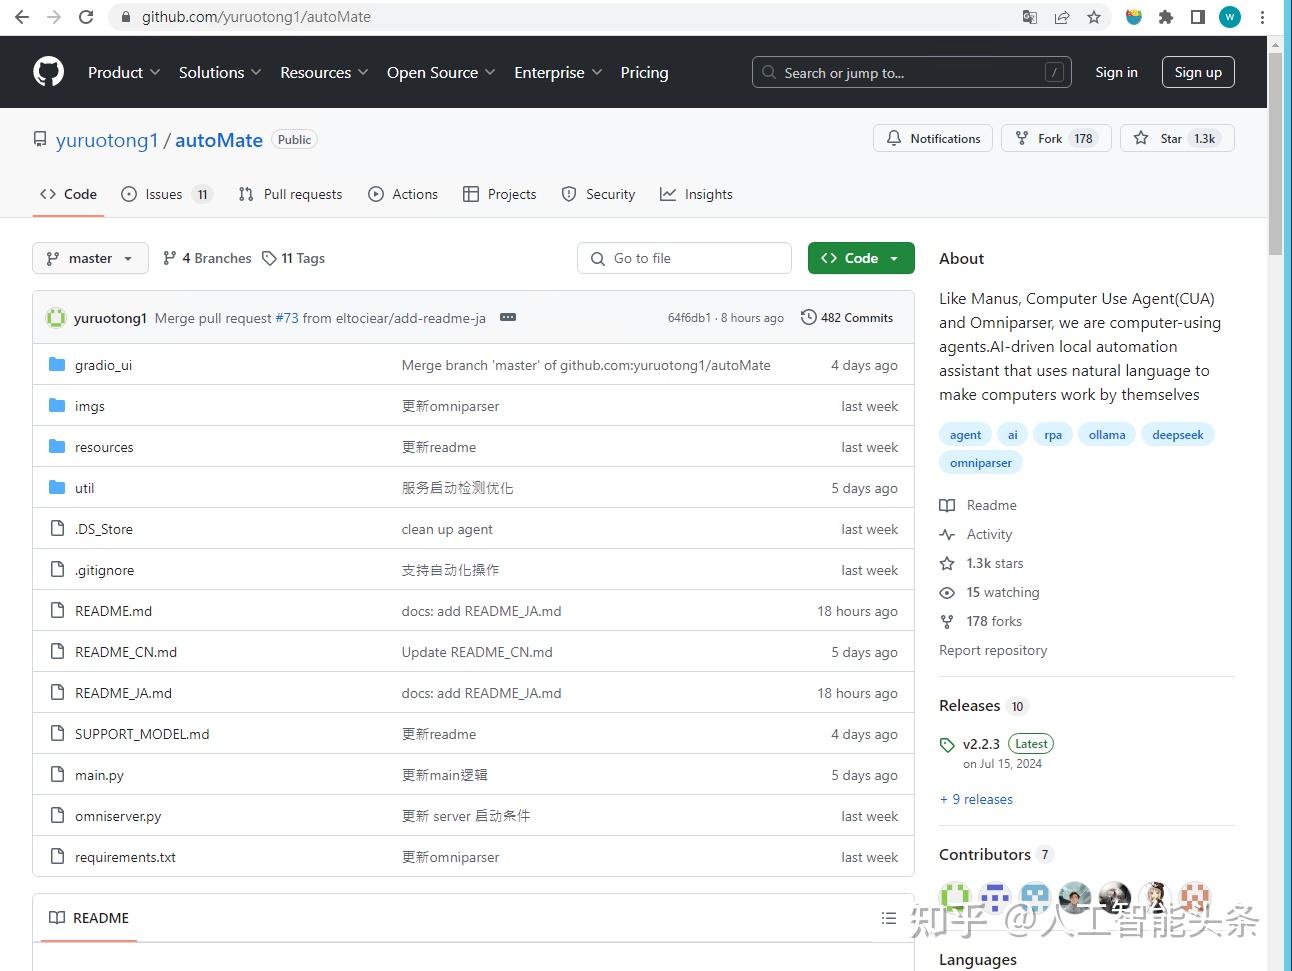
Task: Open the main.py file
Action: (99, 775)
